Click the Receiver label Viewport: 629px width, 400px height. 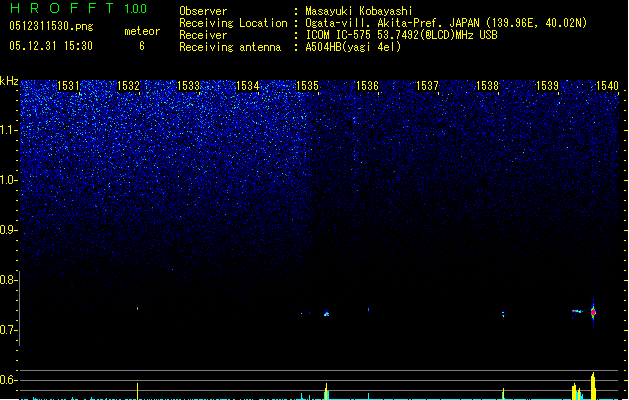(x=203, y=35)
